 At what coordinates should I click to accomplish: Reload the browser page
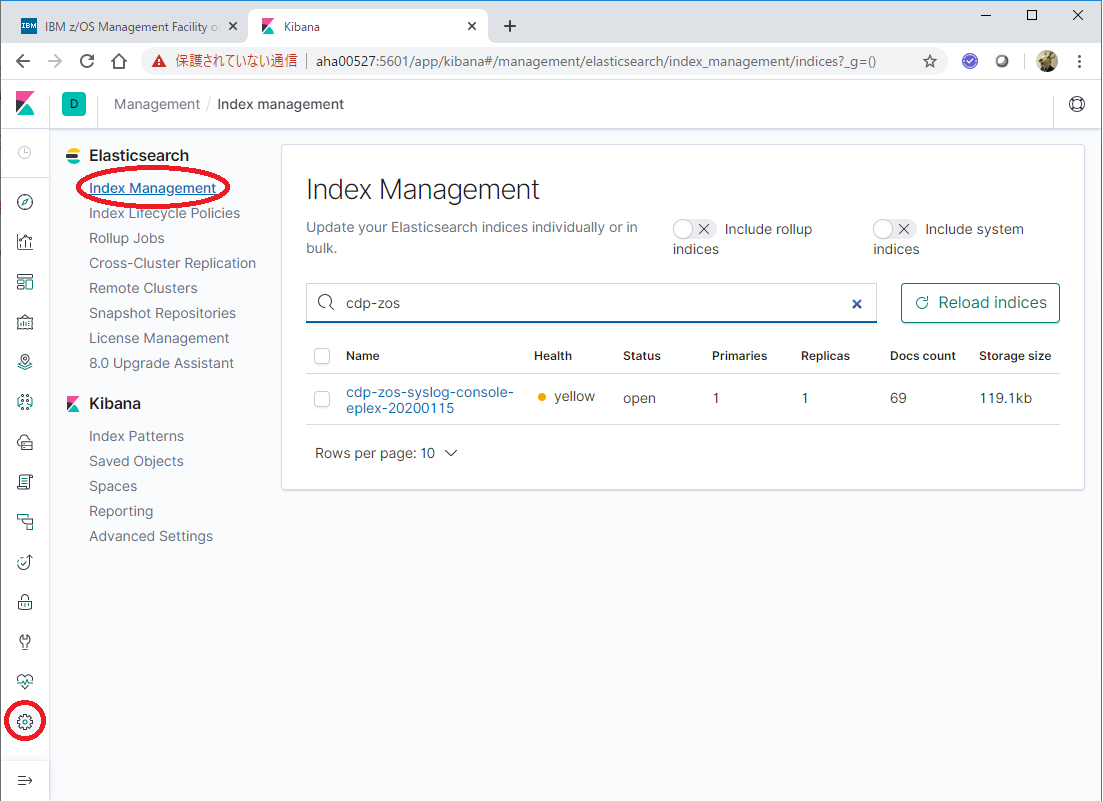coord(87,61)
